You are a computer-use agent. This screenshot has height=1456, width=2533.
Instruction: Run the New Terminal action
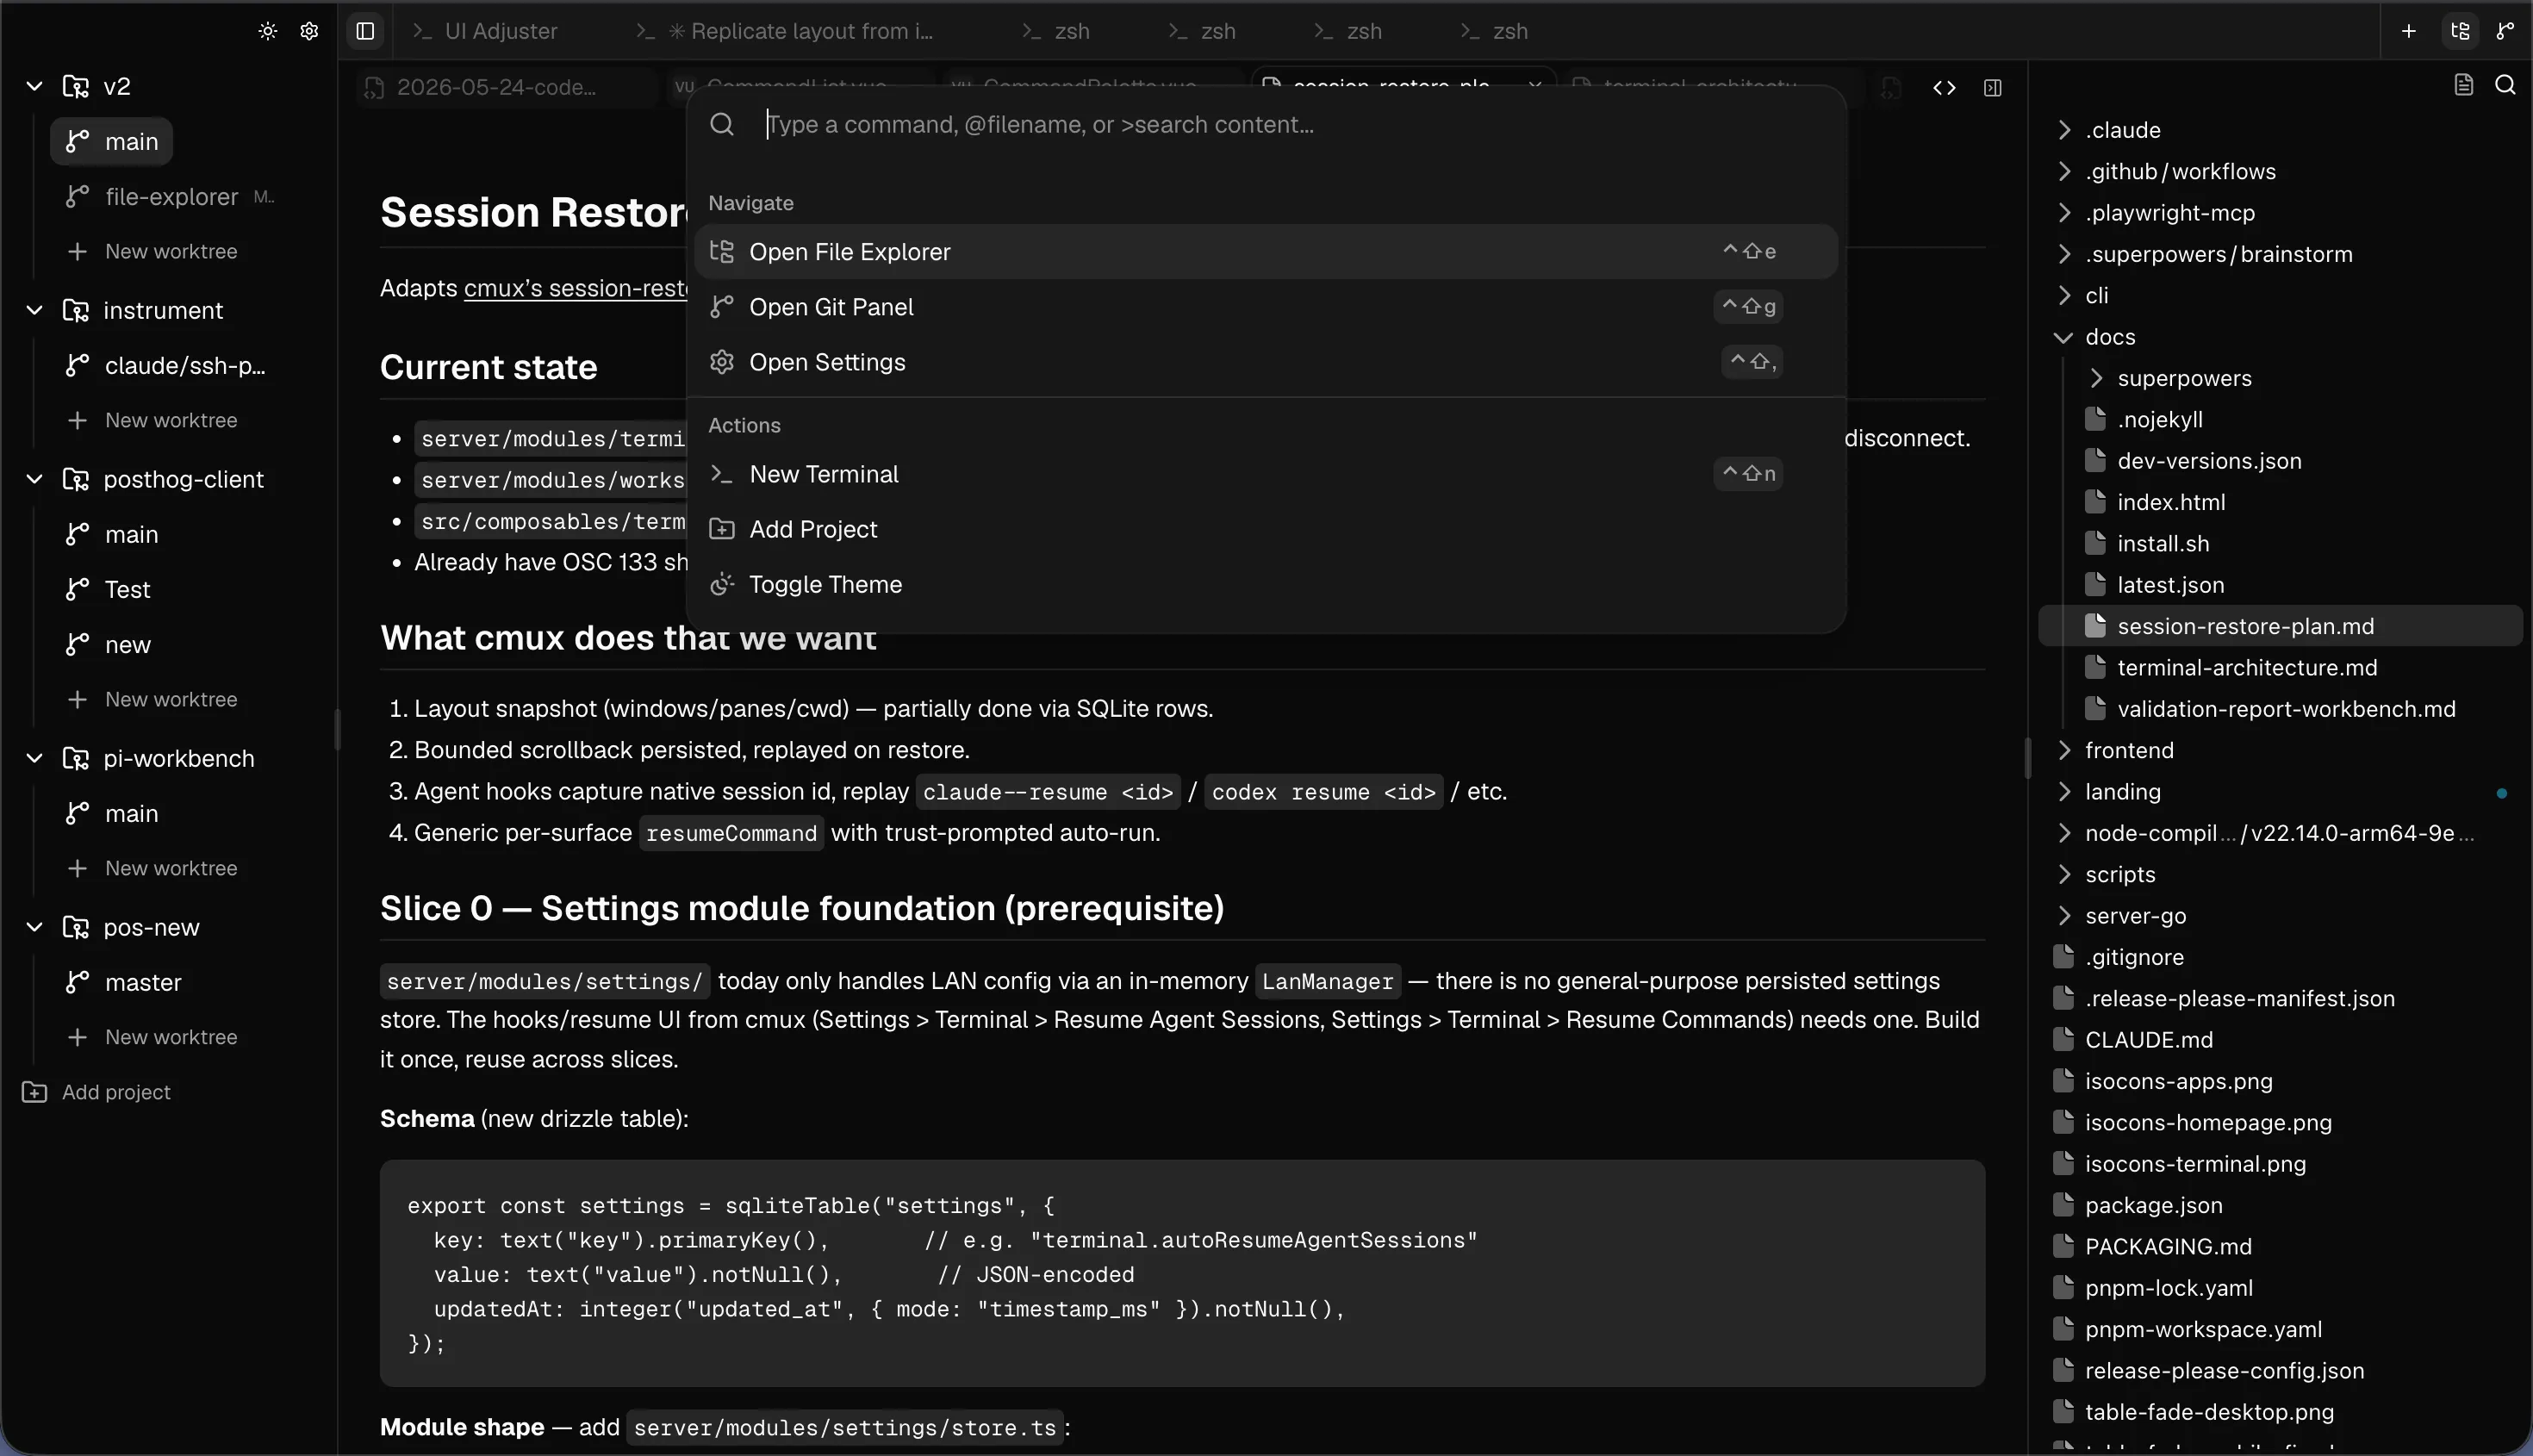(x=1266, y=474)
